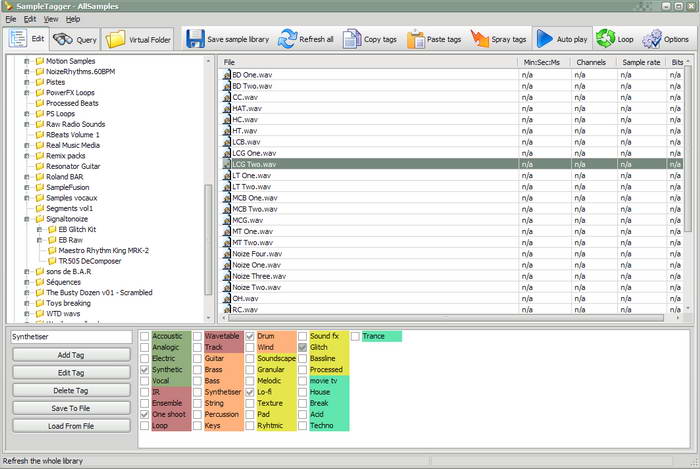Expand the EB Glitch Kit node
700x469 pixels.
tap(39, 229)
